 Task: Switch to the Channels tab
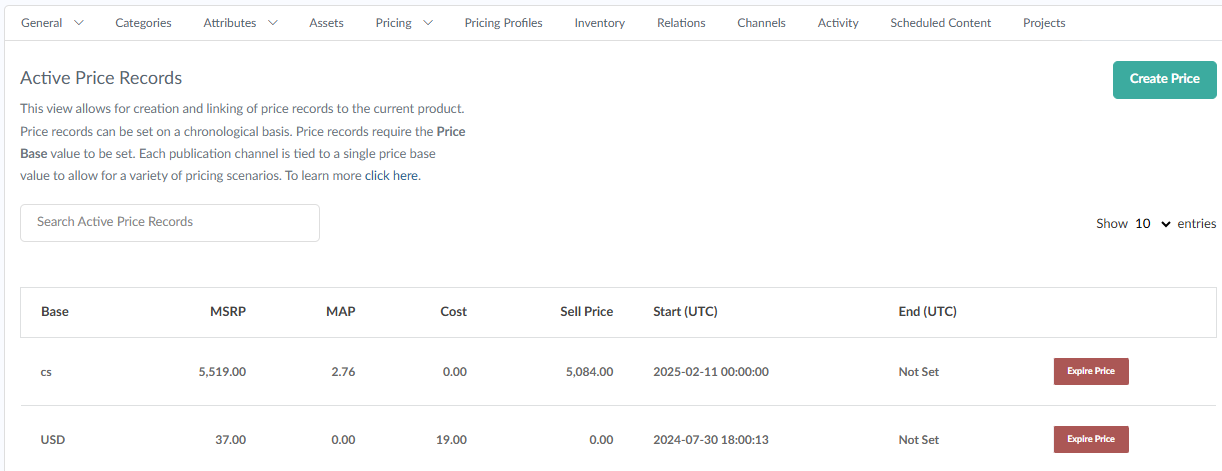click(761, 23)
